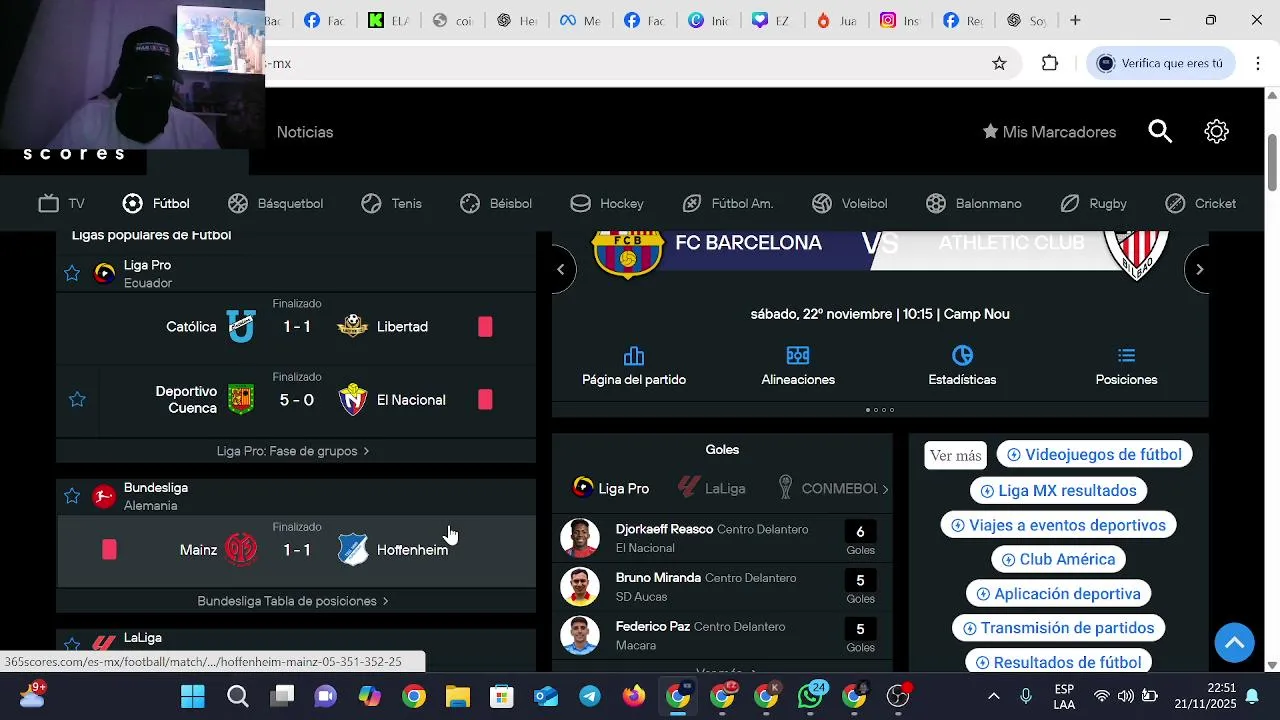Image resolution: width=1280 pixels, height=720 pixels.
Task: Select the Fútbol sport icon
Action: point(132,204)
